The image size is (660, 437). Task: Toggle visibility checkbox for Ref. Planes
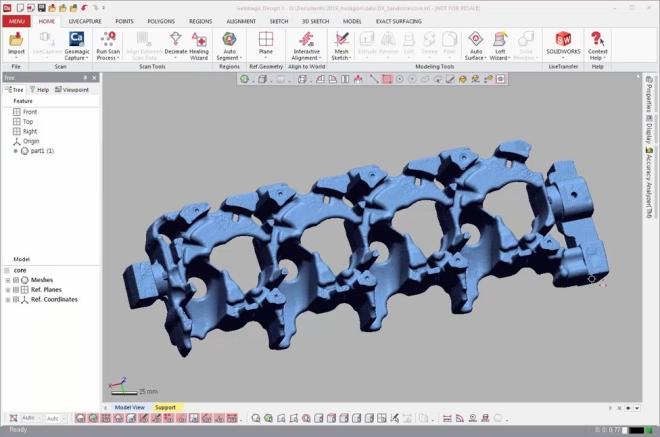tap(16, 290)
